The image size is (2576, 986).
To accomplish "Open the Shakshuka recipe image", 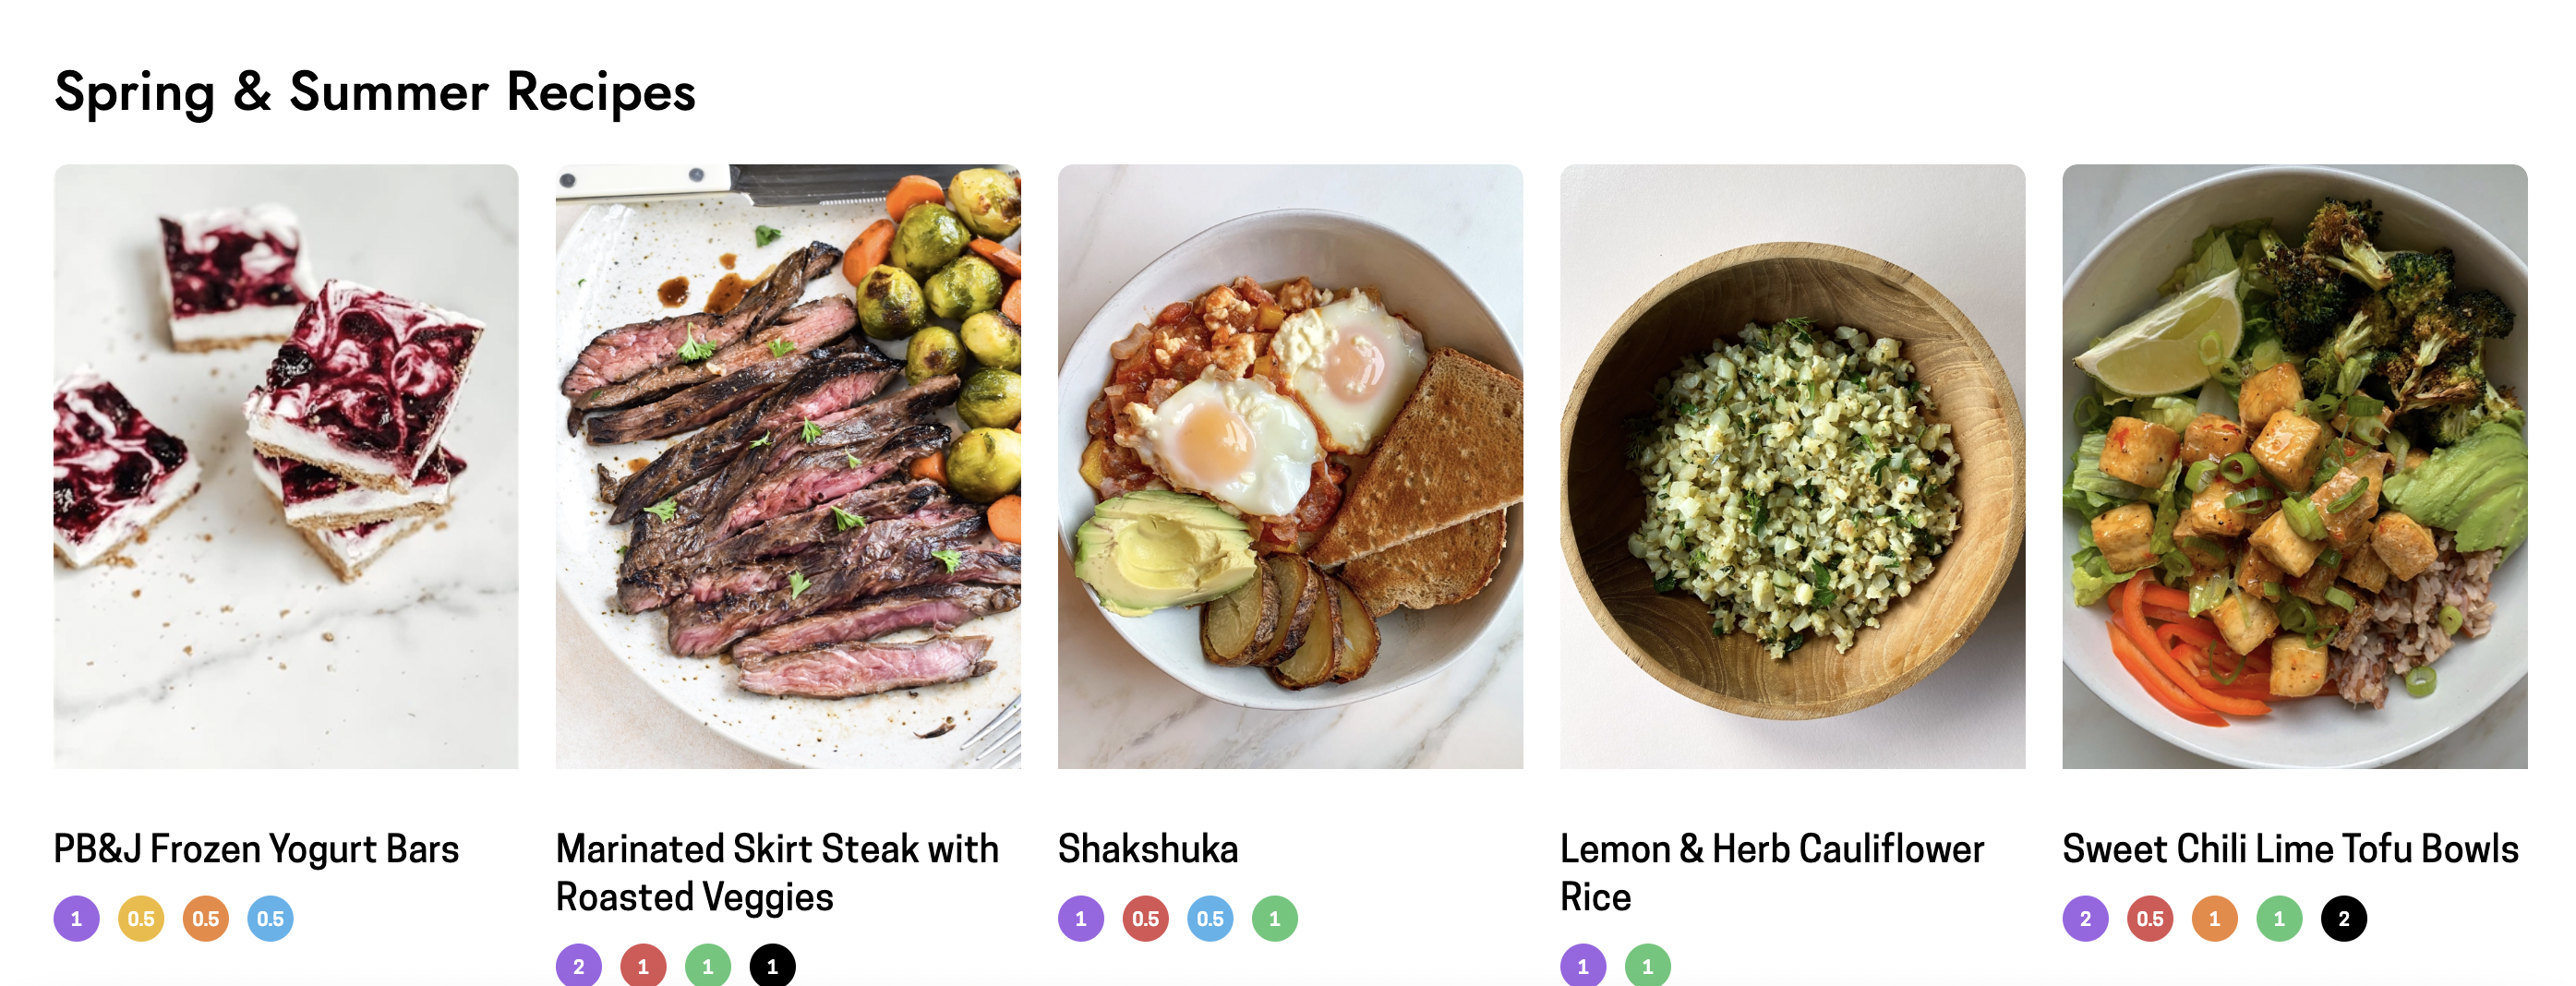I will [x=1290, y=466].
